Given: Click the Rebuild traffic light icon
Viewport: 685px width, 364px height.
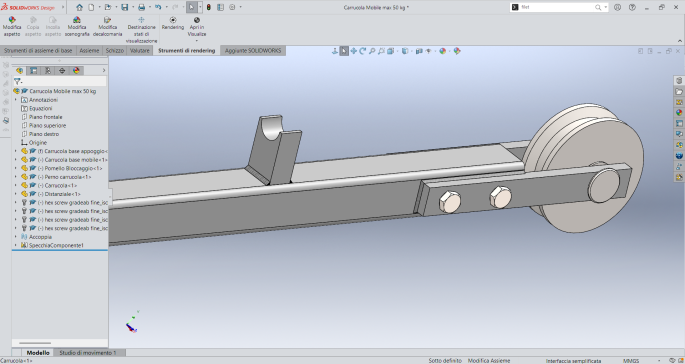Looking at the screenshot, I should 209,7.
